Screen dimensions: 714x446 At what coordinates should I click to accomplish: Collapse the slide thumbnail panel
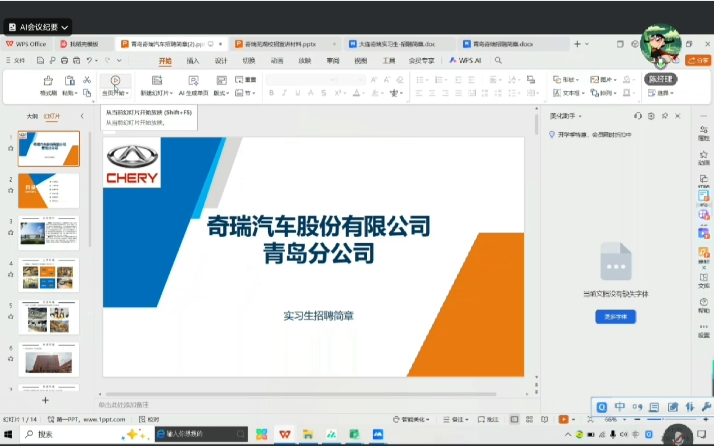[x=82, y=116]
